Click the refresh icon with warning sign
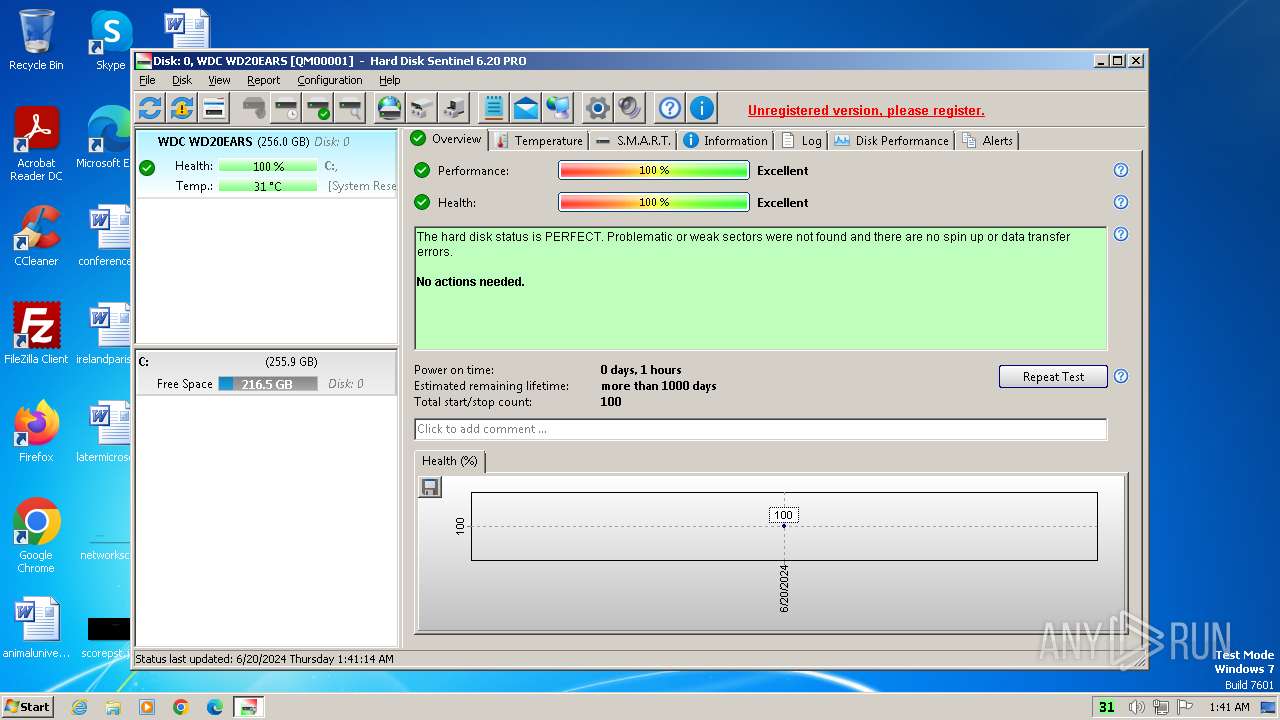This screenshot has height=720, width=1280. (x=182, y=108)
